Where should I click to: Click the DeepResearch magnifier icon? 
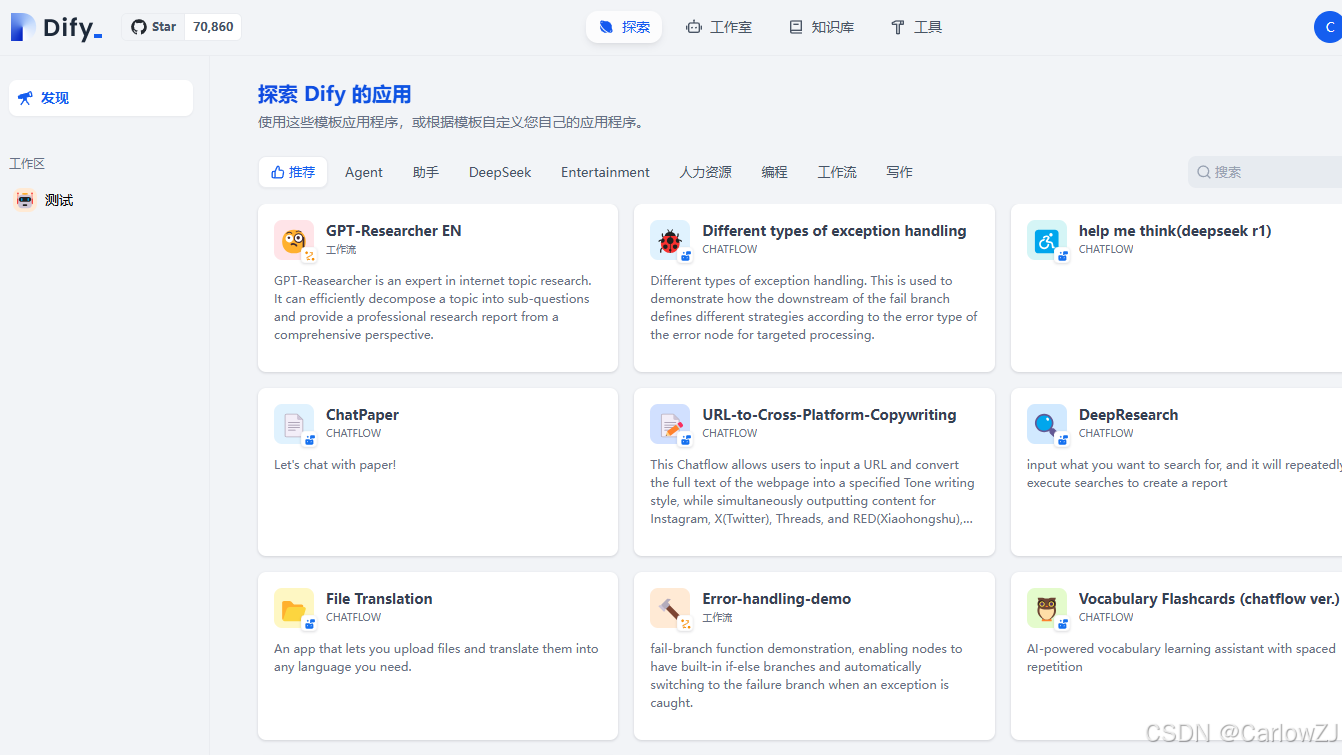pyautogui.click(x=1047, y=424)
